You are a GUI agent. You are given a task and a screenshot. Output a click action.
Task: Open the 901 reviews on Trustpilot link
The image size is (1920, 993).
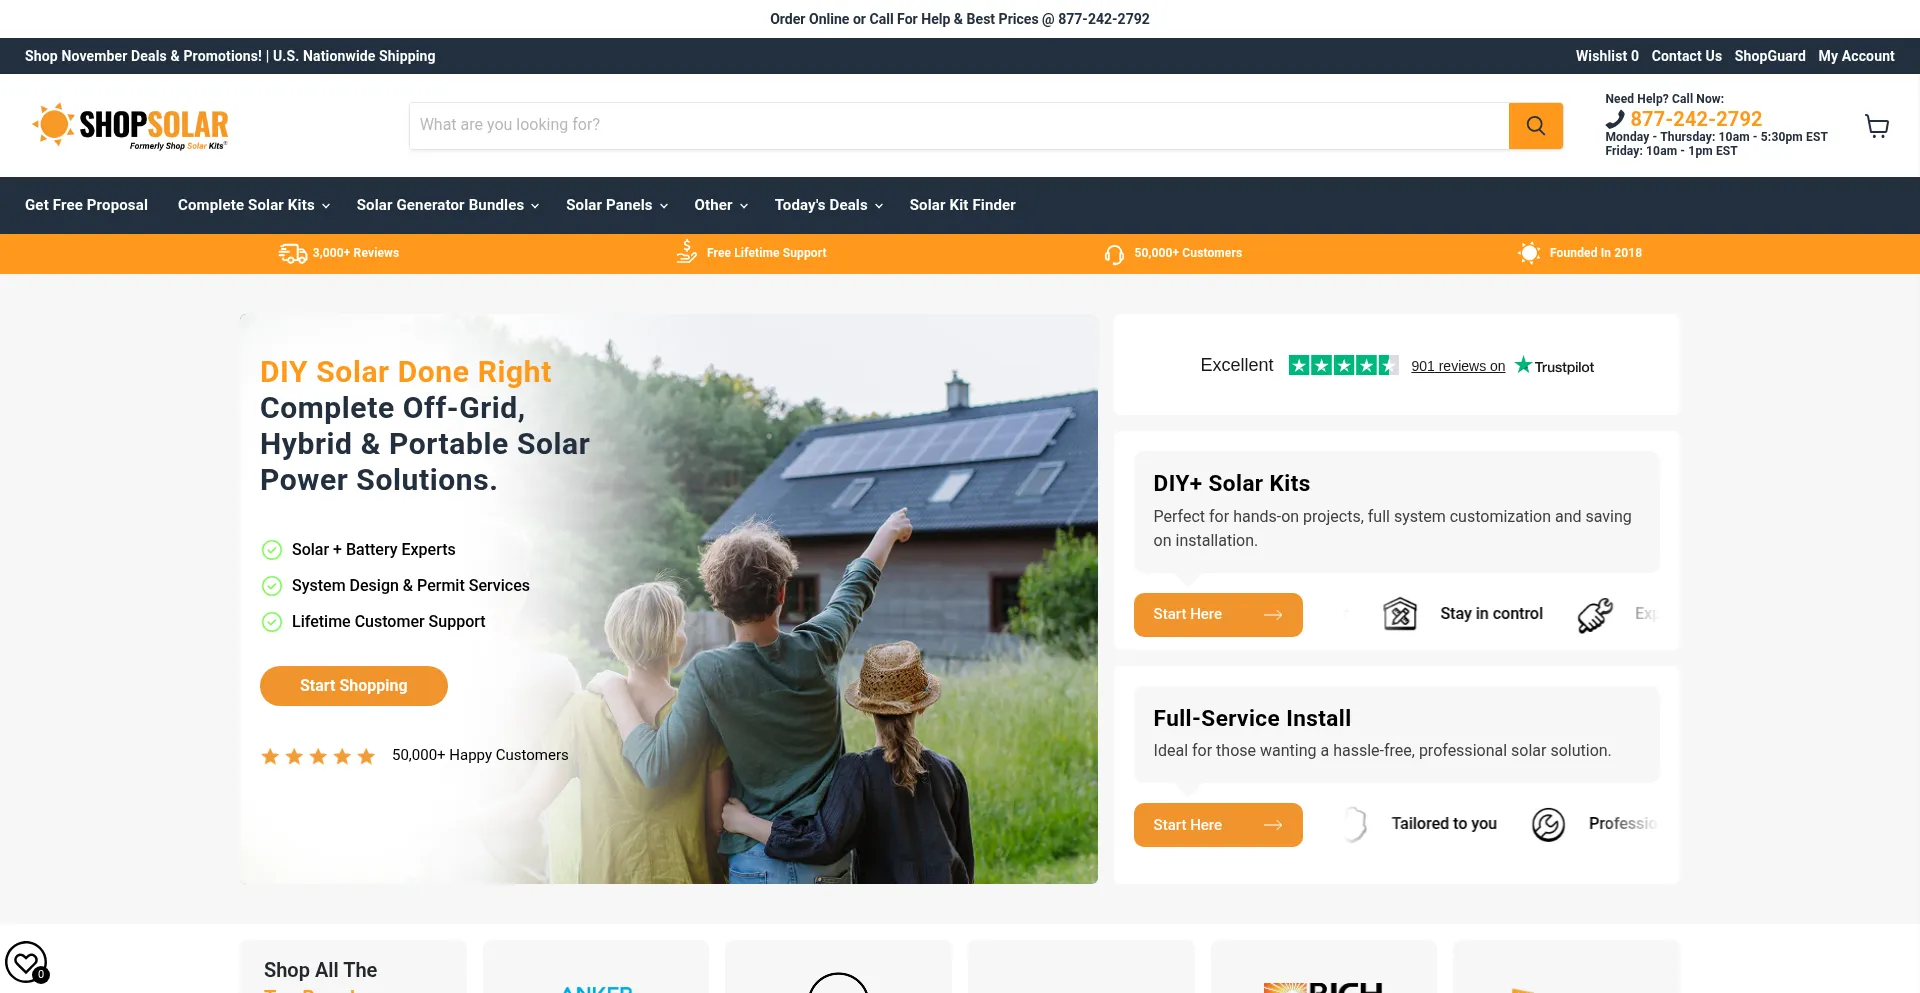point(1458,366)
